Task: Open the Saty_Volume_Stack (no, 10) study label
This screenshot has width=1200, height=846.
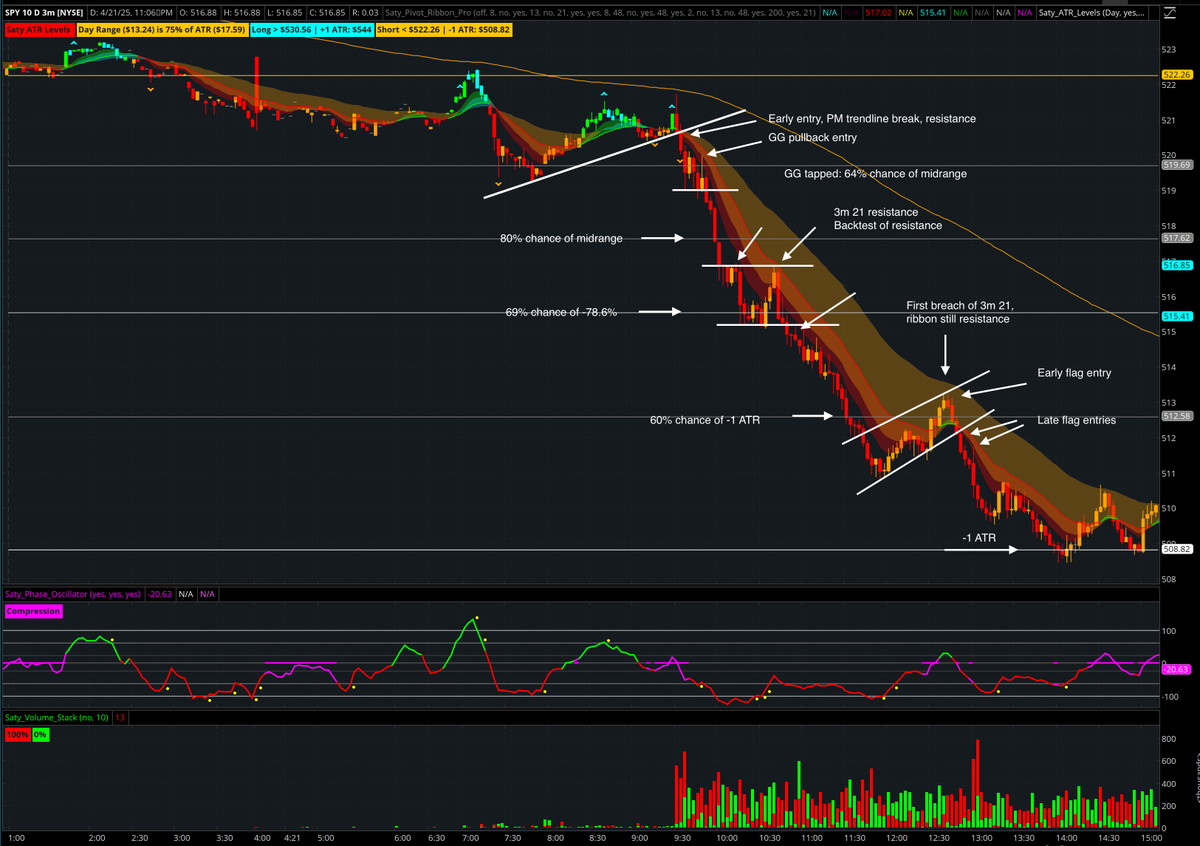Action: point(56,718)
